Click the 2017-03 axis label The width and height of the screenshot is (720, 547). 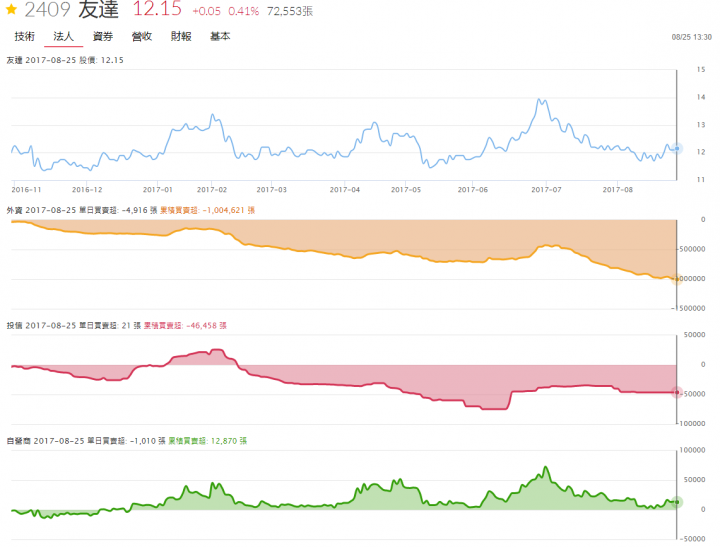[x=271, y=190]
